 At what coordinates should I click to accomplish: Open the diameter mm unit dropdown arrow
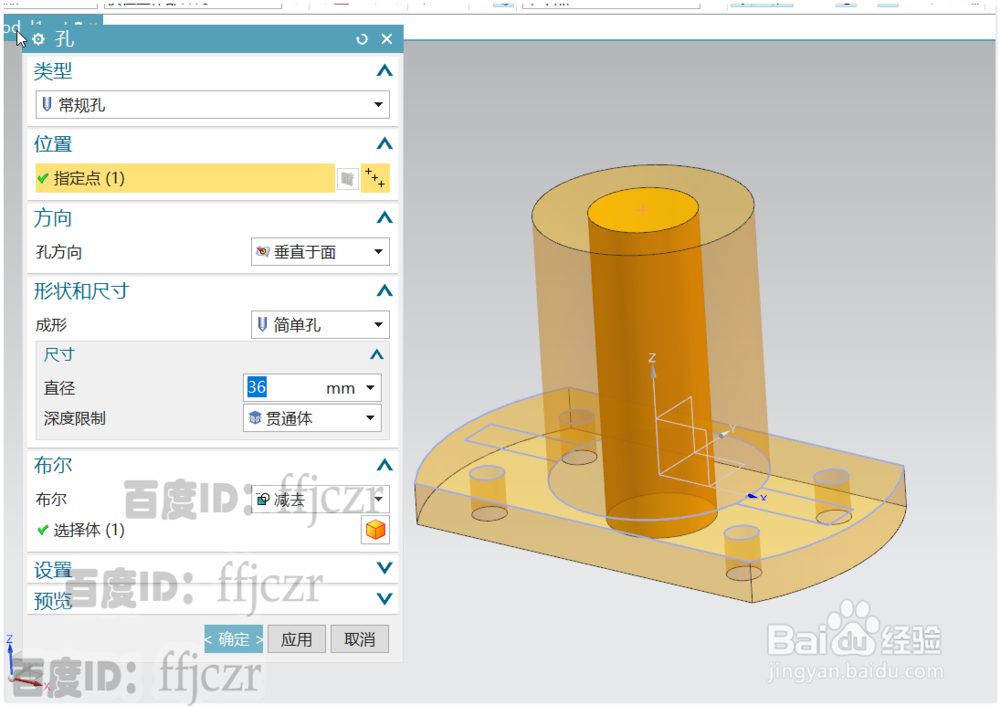(371, 388)
